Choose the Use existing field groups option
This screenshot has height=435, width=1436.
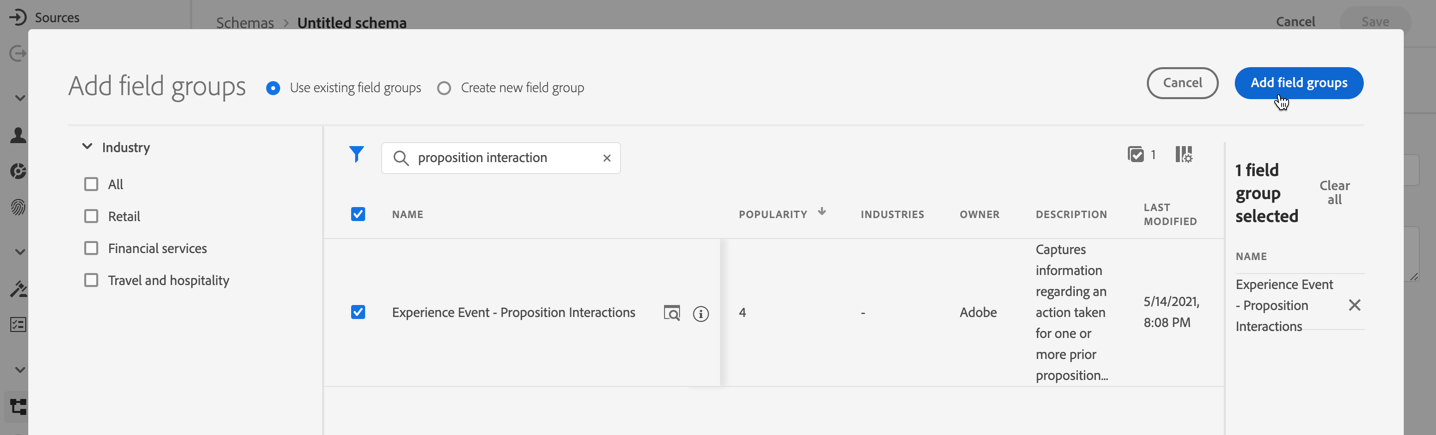(x=273, y=88)
